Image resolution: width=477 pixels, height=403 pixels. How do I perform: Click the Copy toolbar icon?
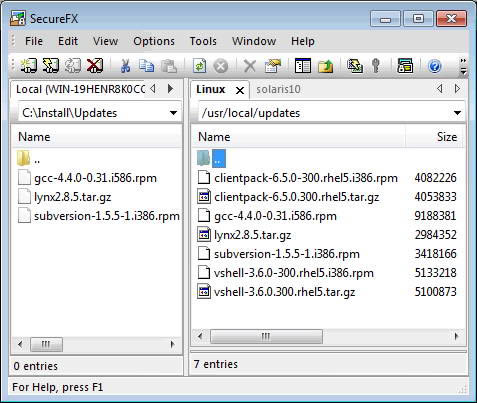coord(146,66)
